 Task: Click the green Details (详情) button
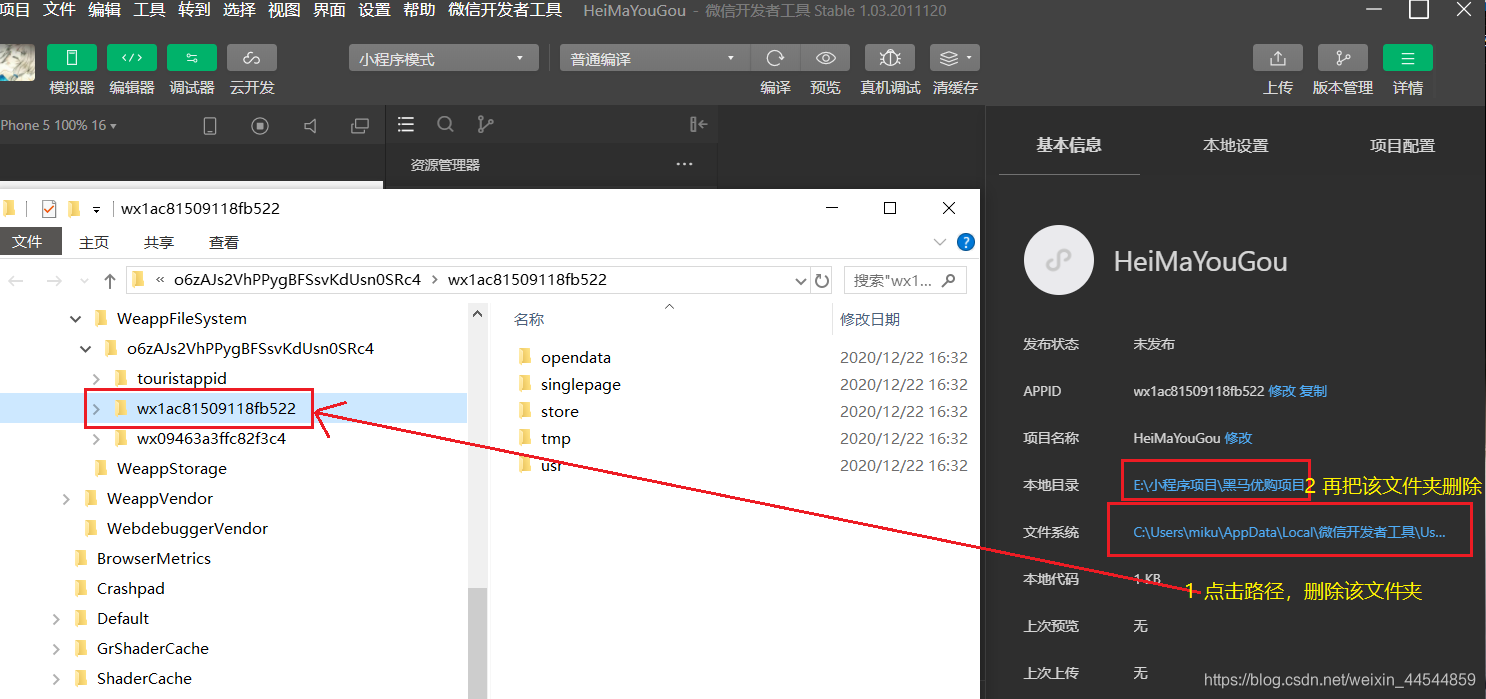click(1408, 58)
